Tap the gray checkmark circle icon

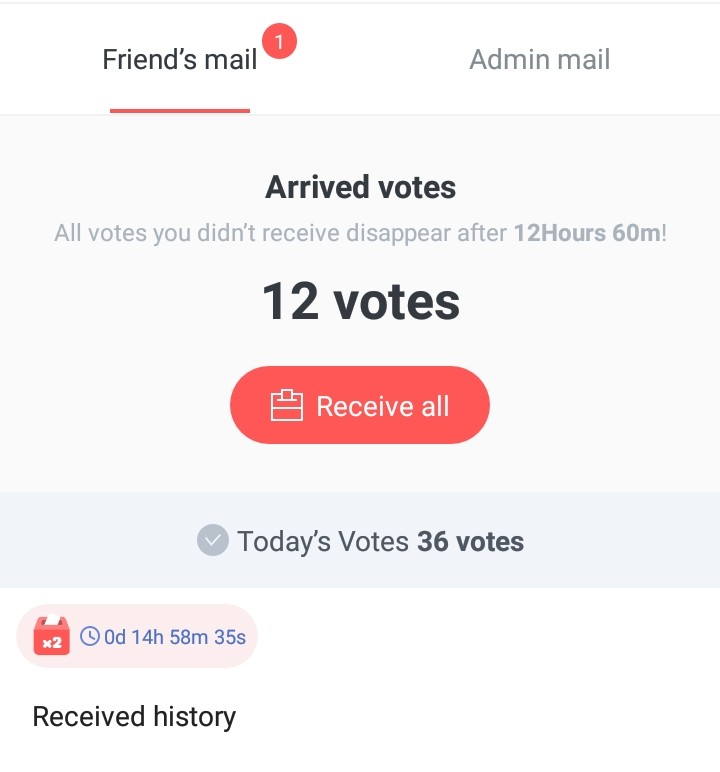click(212, 542)
